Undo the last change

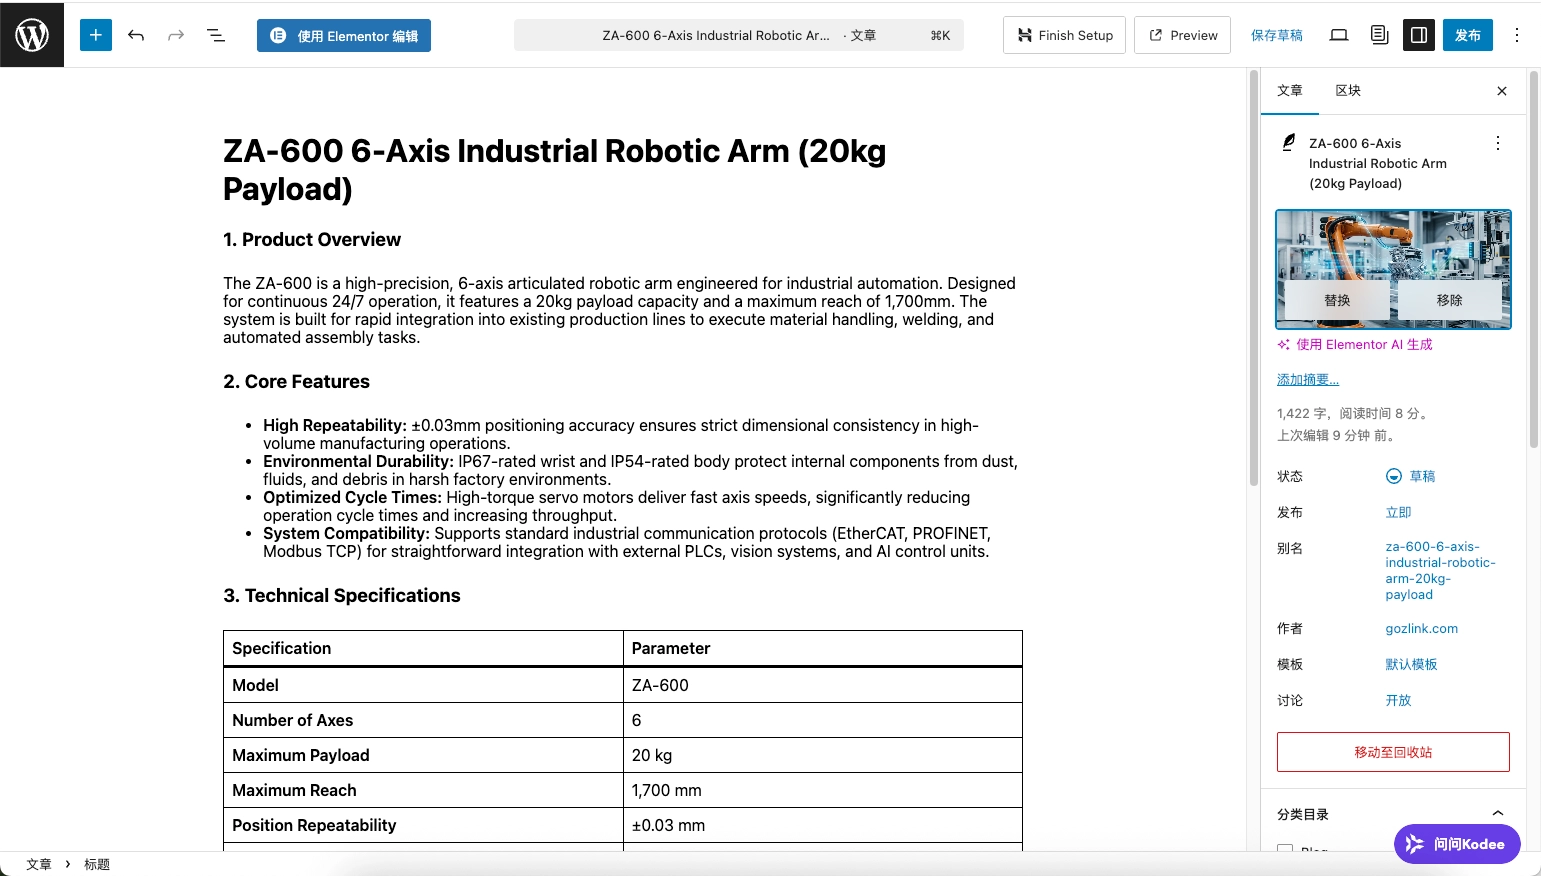pyautogui.click(x=136, y=35)
